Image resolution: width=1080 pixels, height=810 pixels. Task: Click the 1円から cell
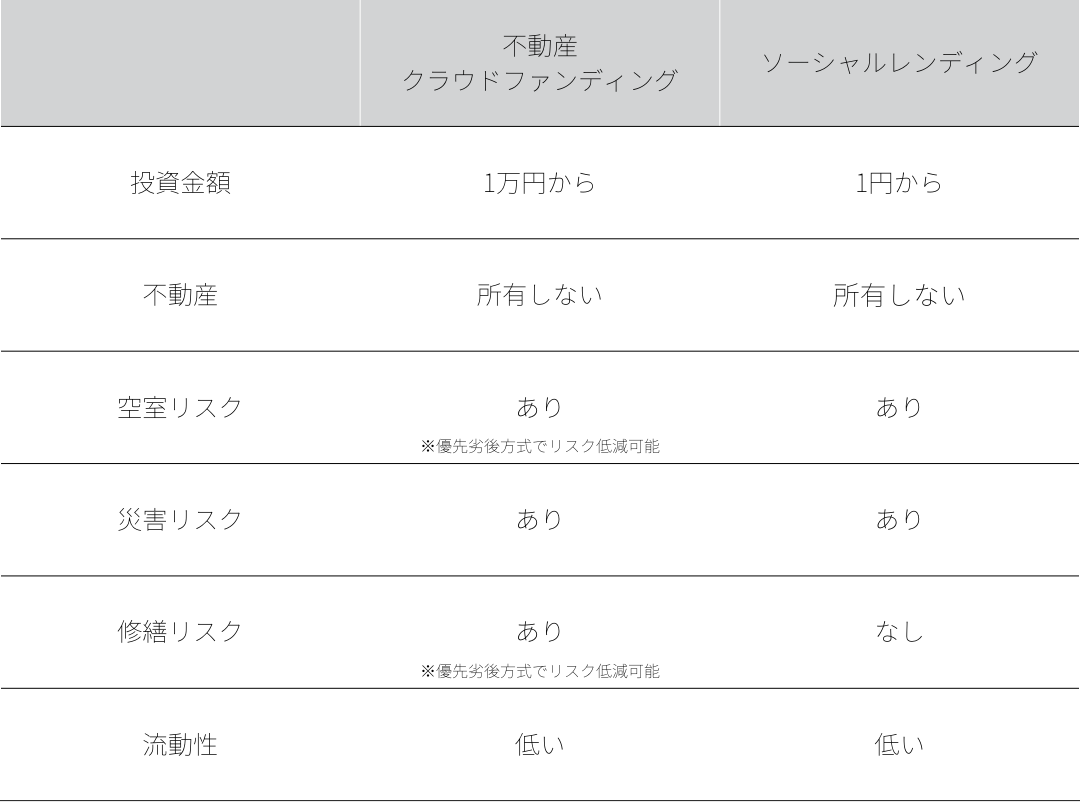pyautogui.click(x=899, y=183)
